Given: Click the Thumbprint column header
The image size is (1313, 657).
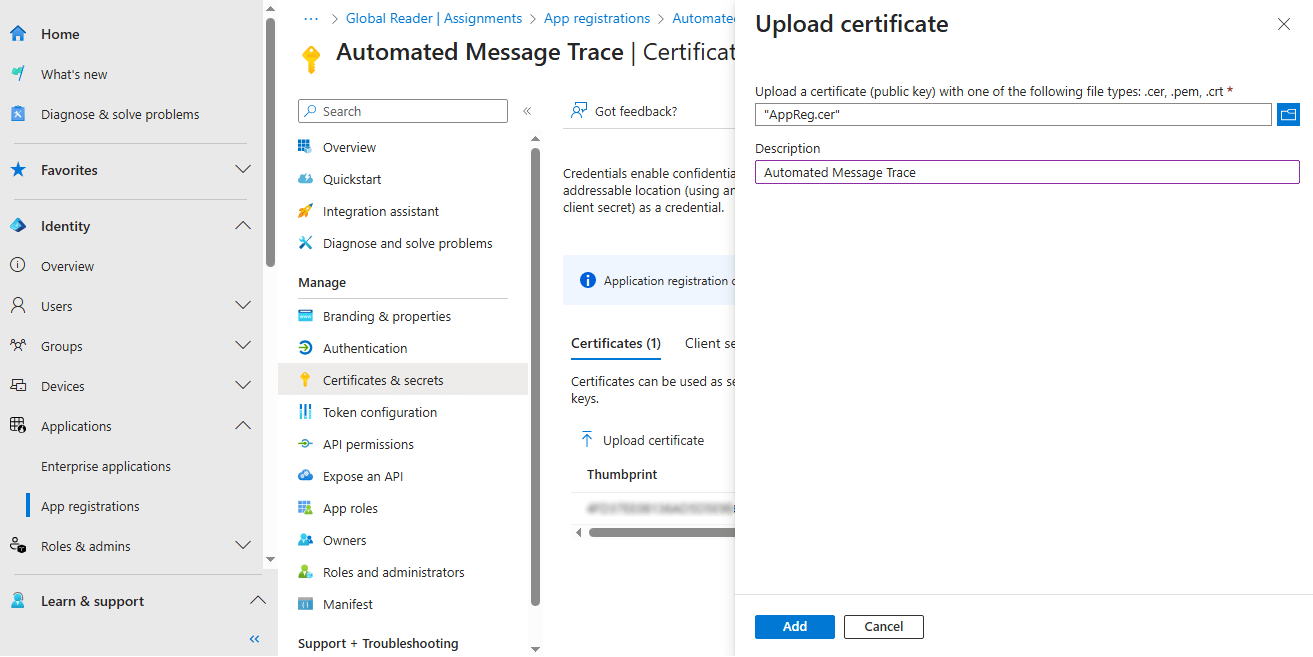Looking at the screenshot, I should (622, 474).
